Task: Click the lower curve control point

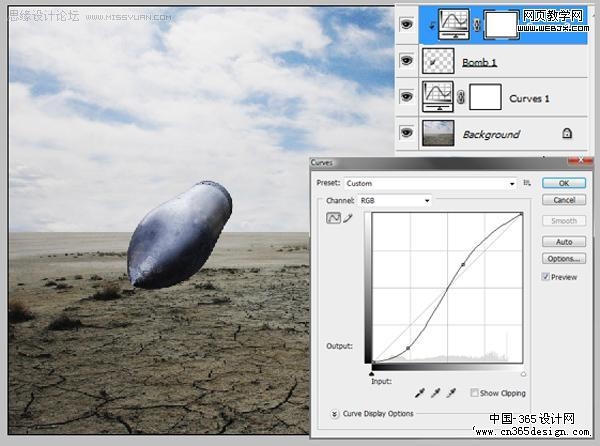Action: tap(408, 348)
